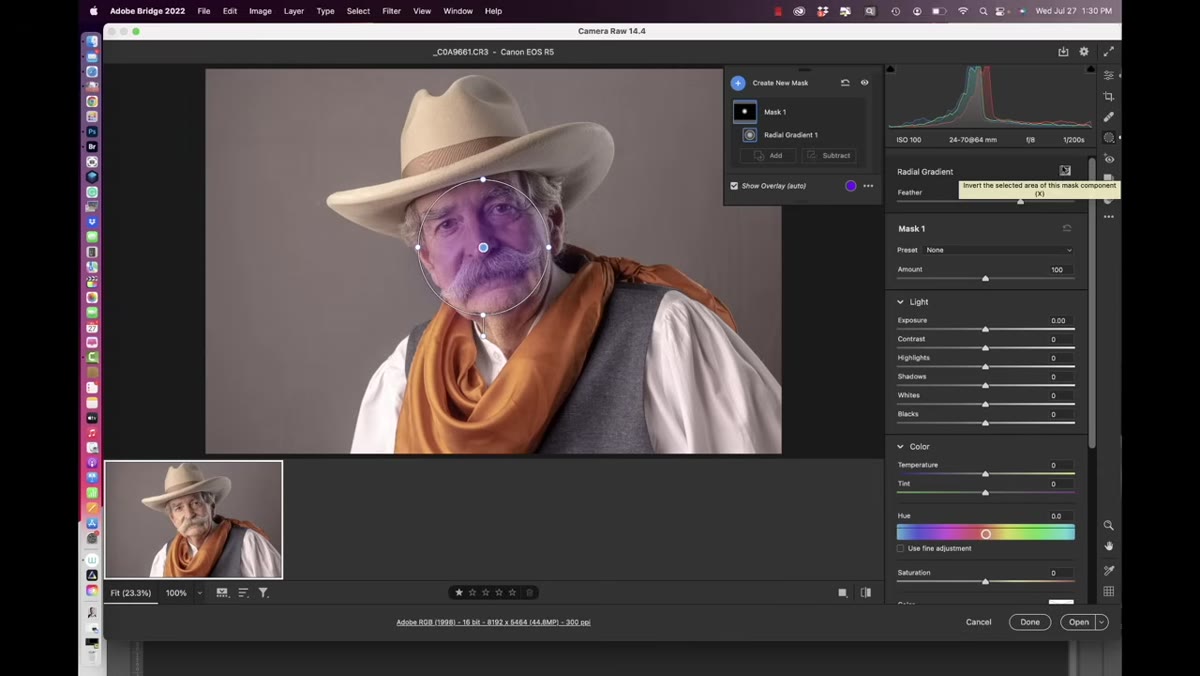Reset Mask 1 adjustments arrow icon
Screen dimensions: 1200x676
click(1067, 229)
